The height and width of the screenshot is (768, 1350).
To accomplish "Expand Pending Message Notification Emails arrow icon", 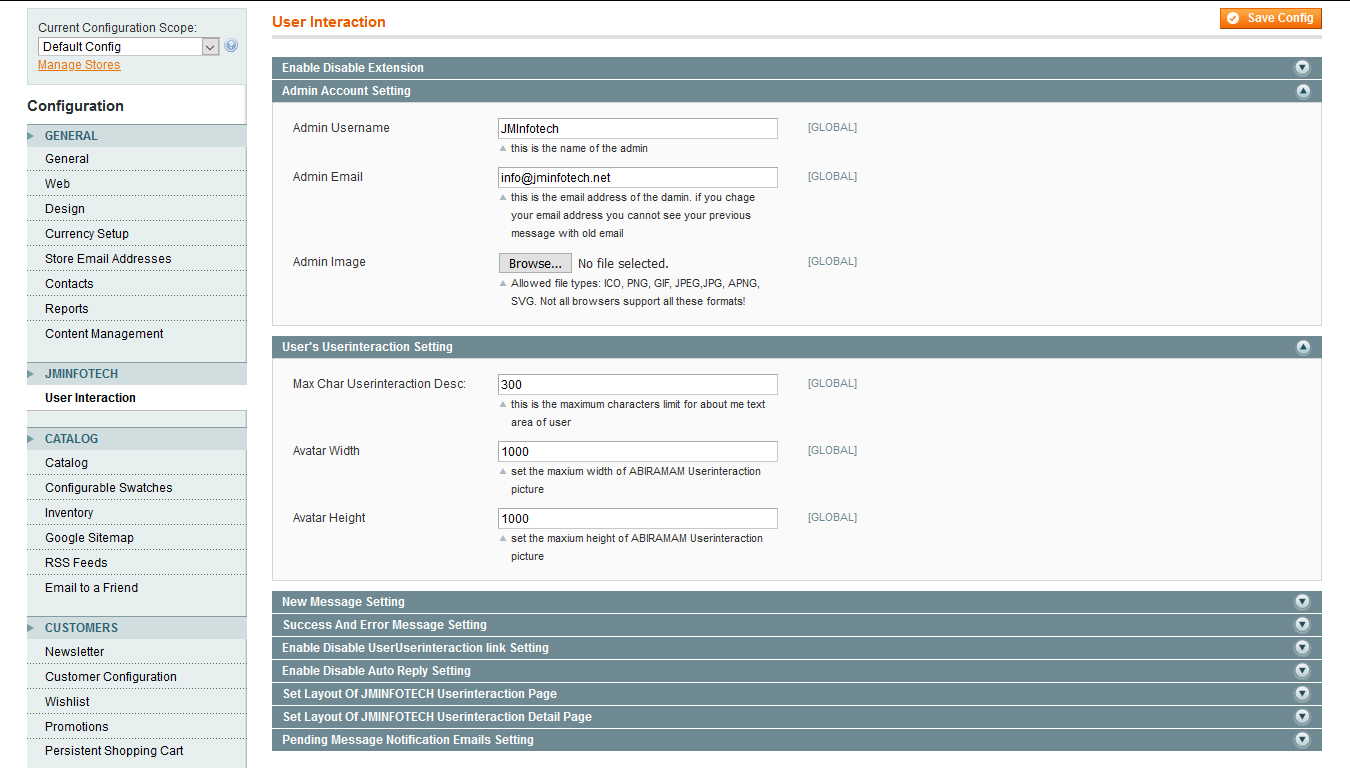I will (1302, 740).
